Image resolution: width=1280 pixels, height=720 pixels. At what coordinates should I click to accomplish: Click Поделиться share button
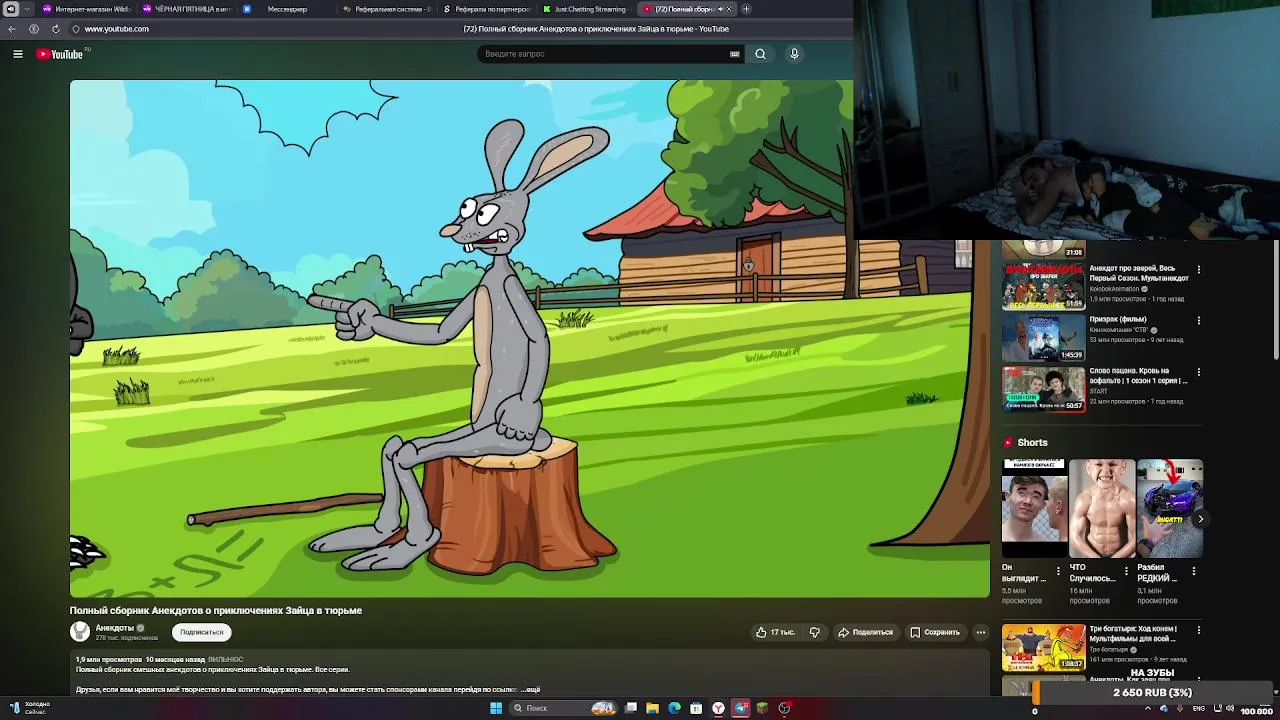865,632
